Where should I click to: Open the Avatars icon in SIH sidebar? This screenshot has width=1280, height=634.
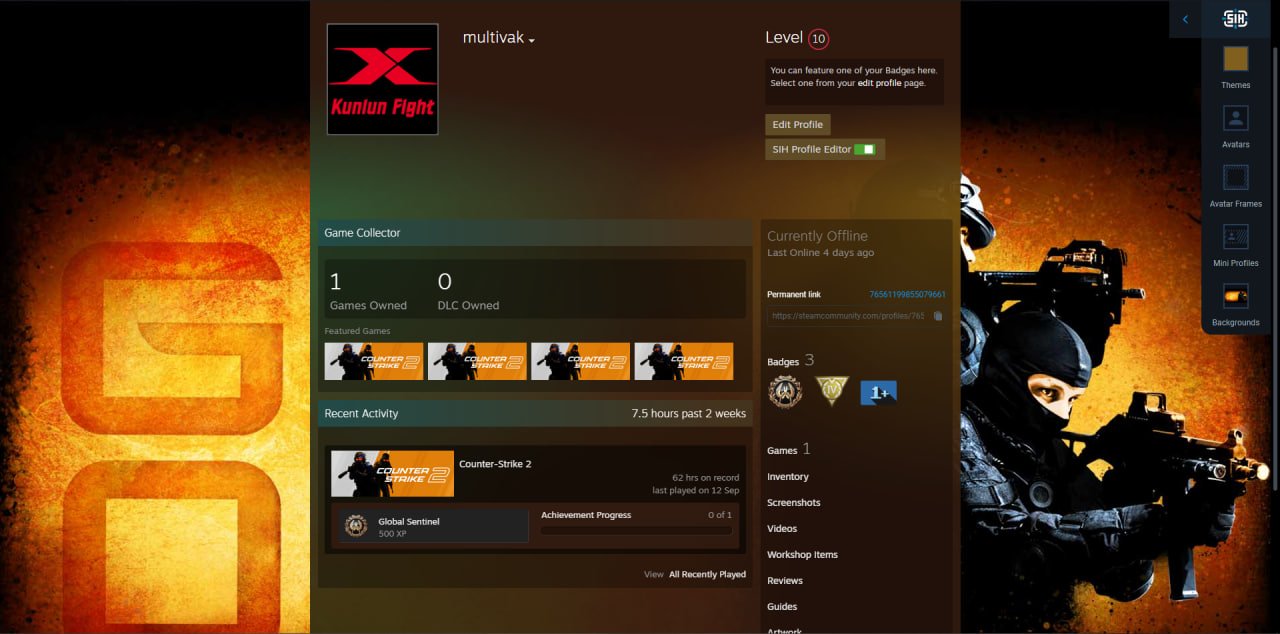1235,119
